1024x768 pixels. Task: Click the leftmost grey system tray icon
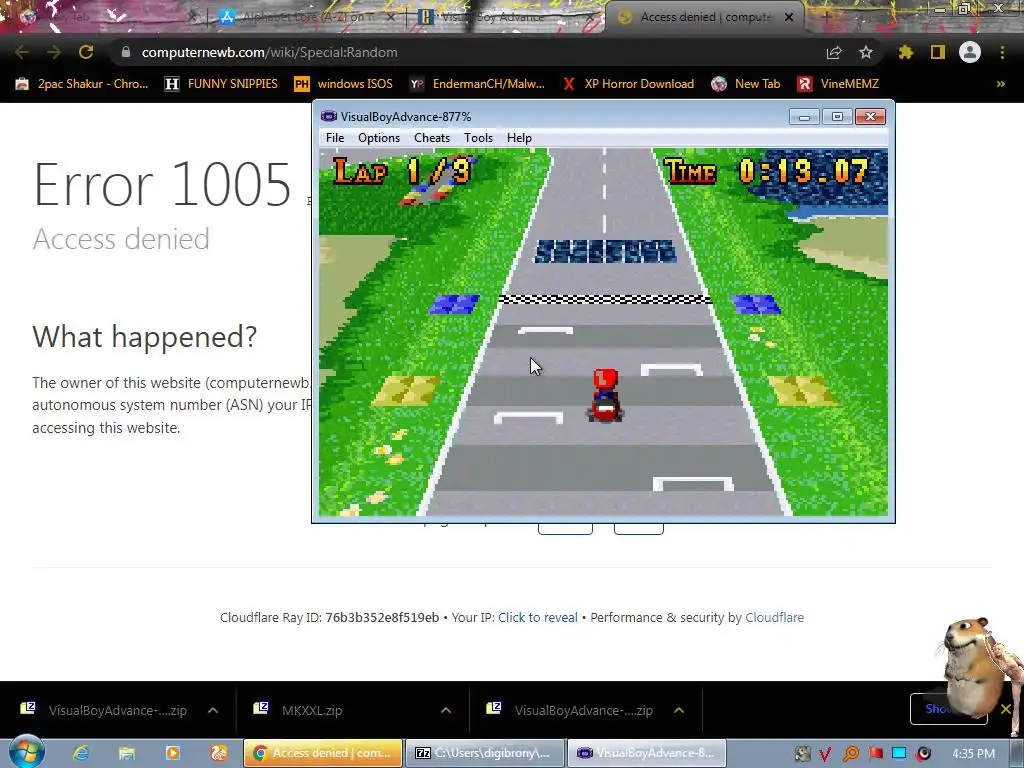[802, 754]
